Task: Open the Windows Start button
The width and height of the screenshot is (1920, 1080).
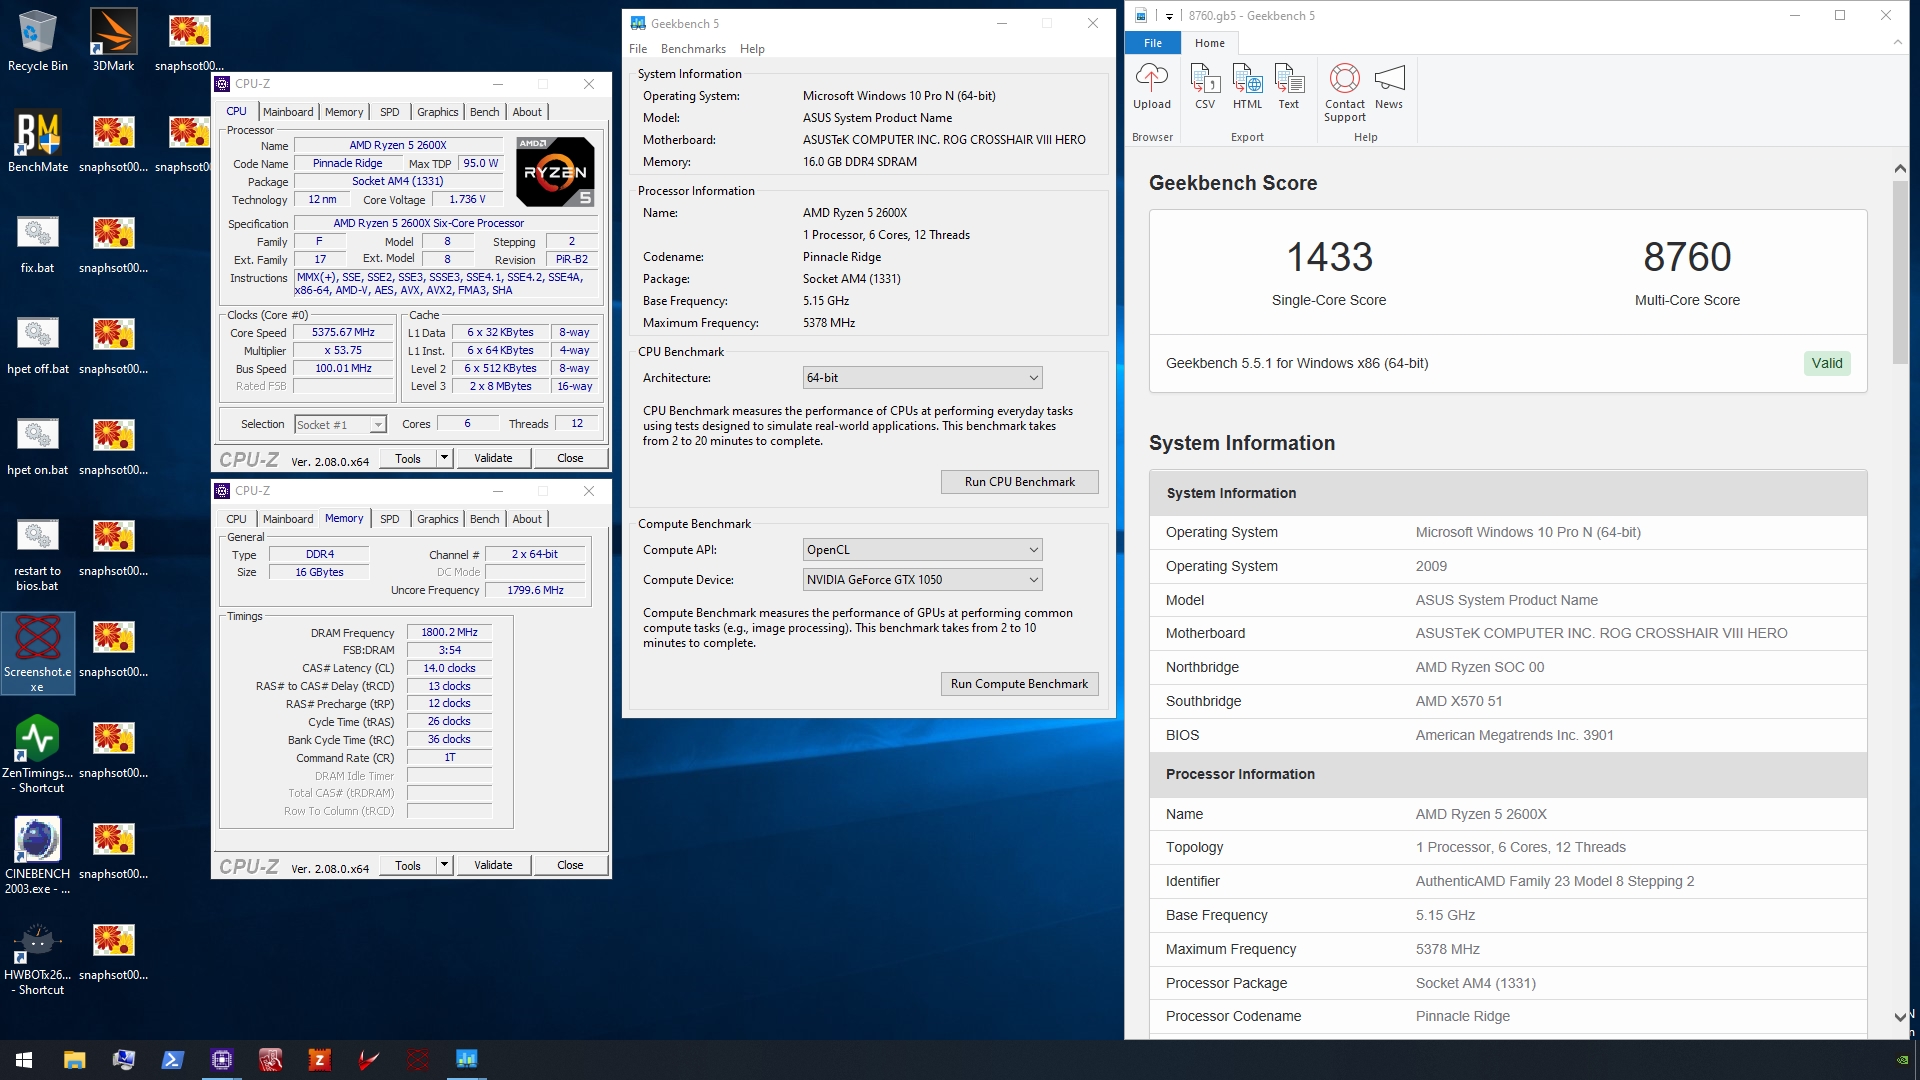Action: tap(24, 1060)
